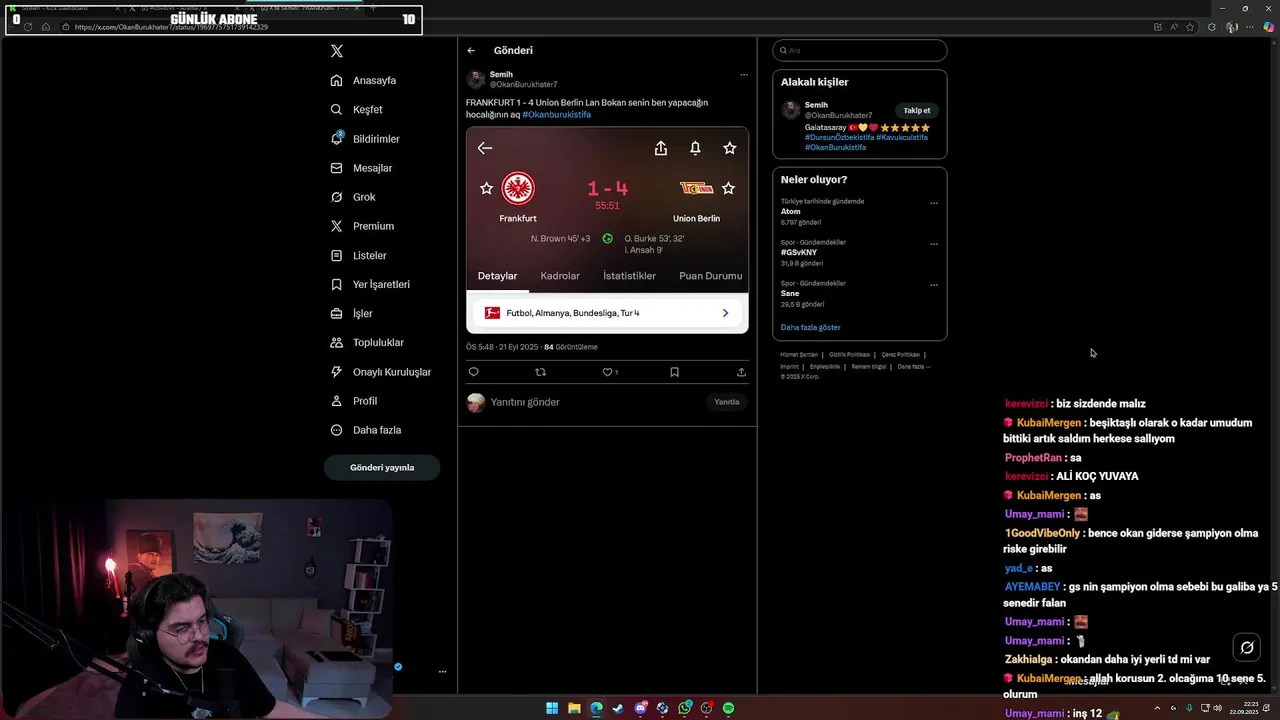Open İşler in the sidebar
This screenshot has width=1280, height=720.
coord(351,313)
